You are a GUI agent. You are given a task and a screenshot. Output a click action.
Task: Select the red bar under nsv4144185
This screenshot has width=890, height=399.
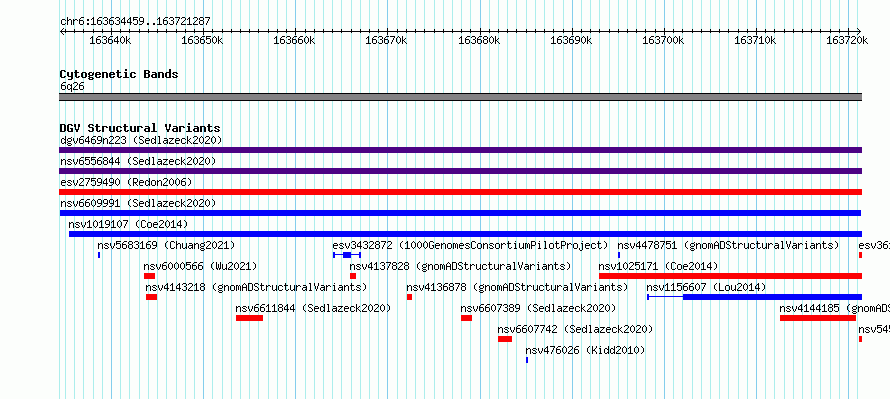pos(818,318)
